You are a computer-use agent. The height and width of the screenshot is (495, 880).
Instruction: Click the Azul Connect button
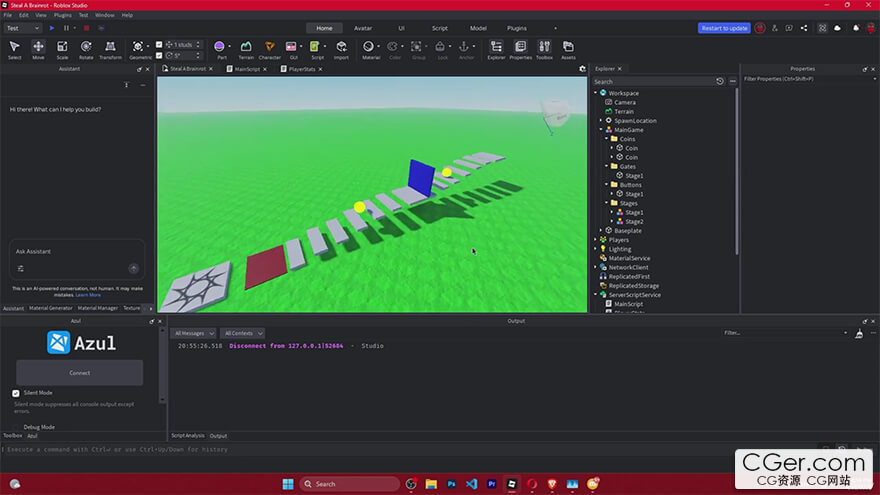(x=80, y=373)
